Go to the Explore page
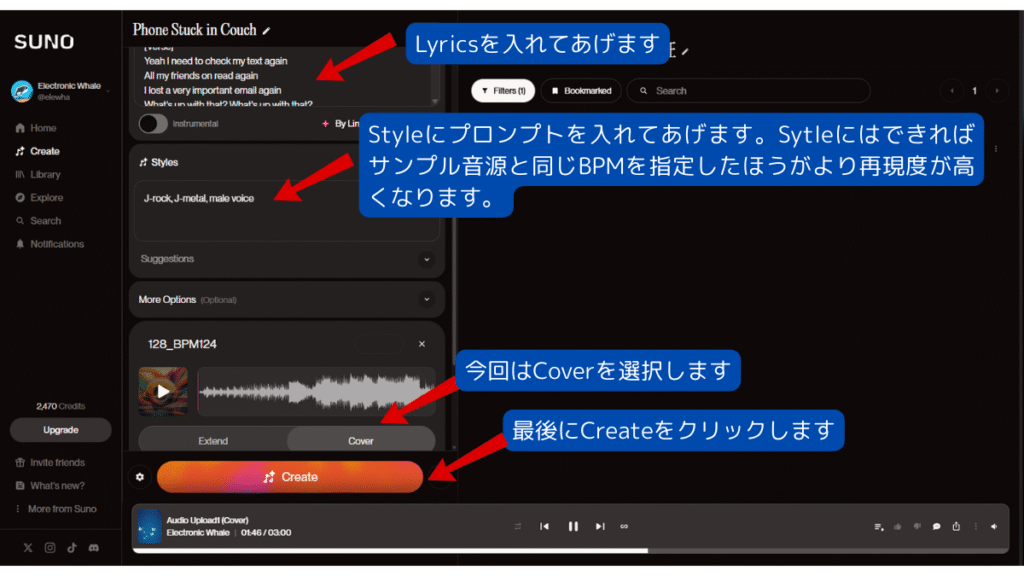 39,197
